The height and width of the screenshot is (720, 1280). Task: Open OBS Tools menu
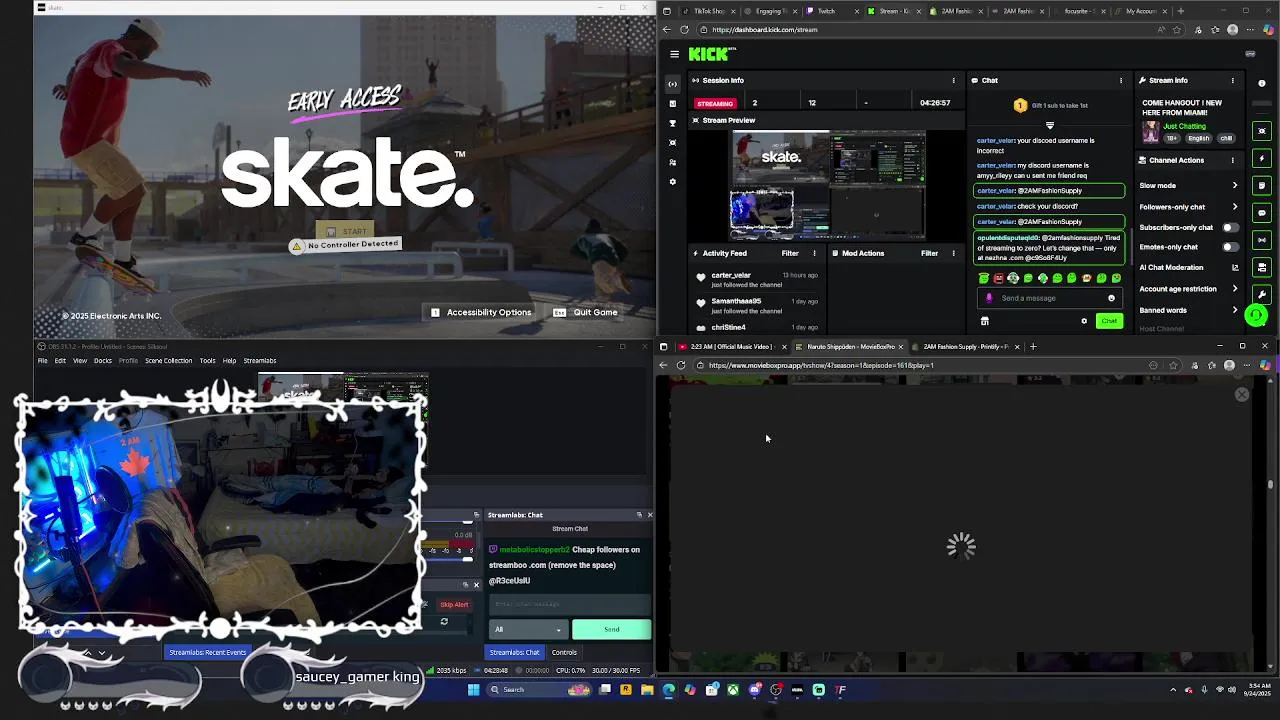[207, 361]
